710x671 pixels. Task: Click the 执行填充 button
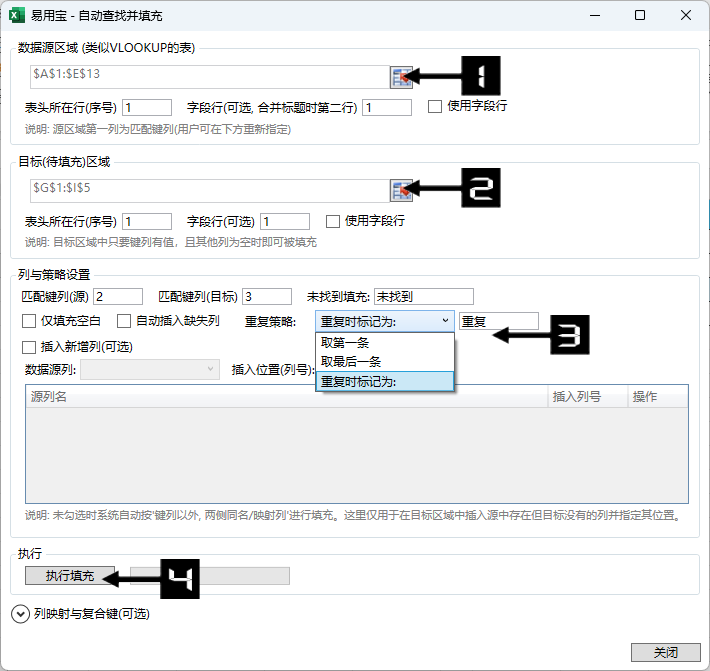pyautogui.click(x=70, y=576)
